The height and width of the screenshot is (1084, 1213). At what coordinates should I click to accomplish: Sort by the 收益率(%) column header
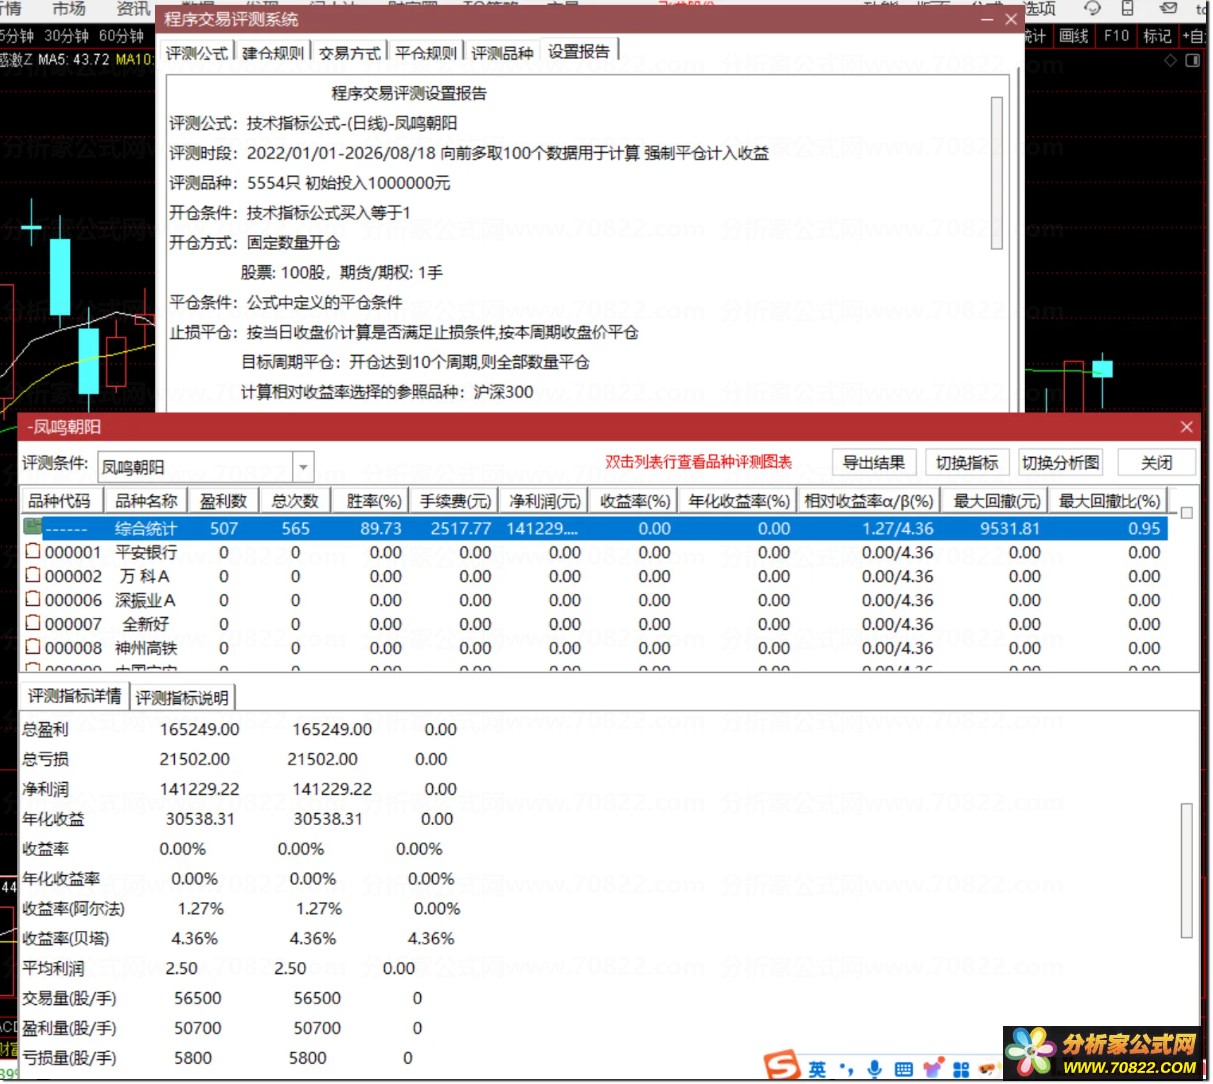click(x=633, y=500)
